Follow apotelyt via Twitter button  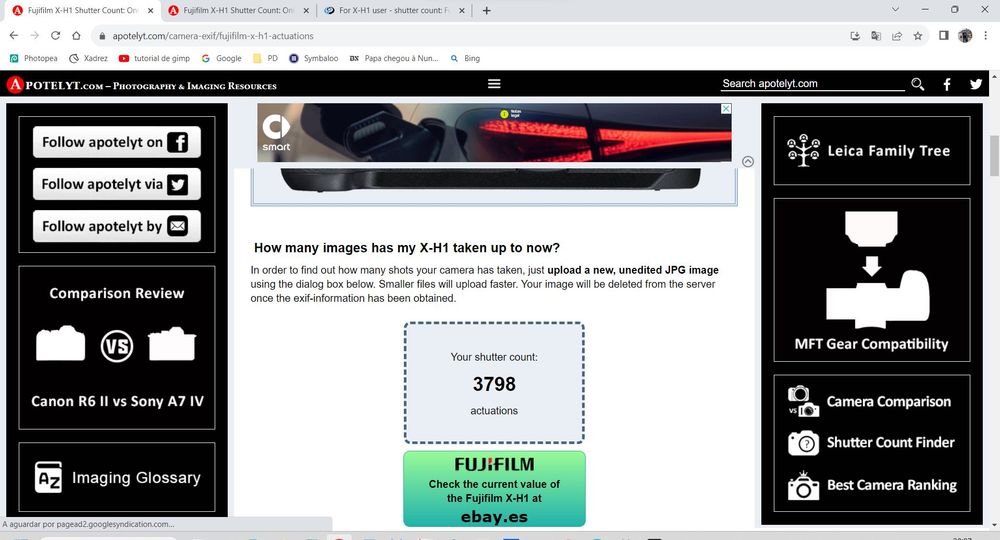(x=117, y=184)
